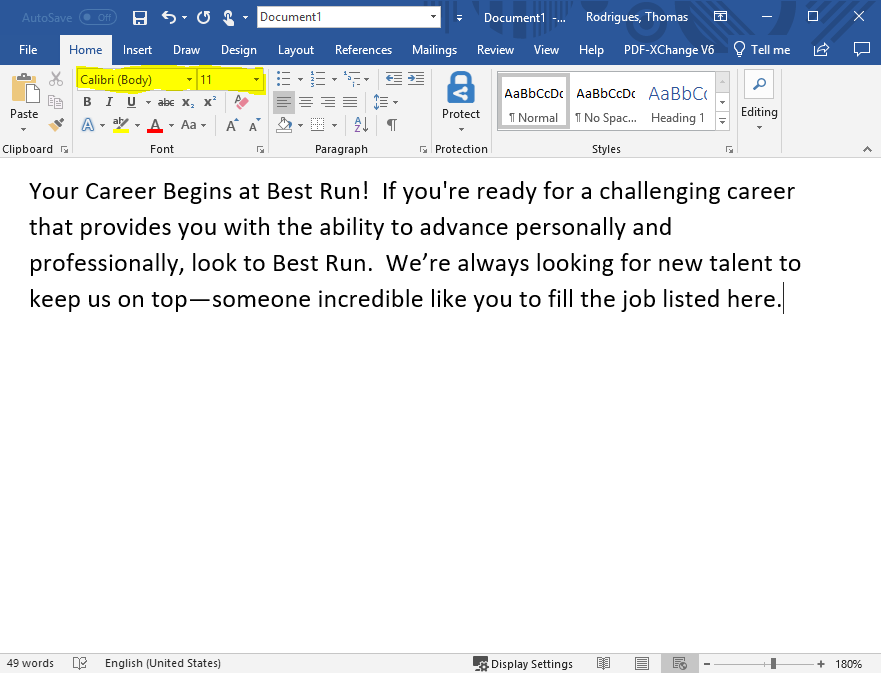Switch to Print Layout view
Screen dimensions: 881x673
(642, 663)
